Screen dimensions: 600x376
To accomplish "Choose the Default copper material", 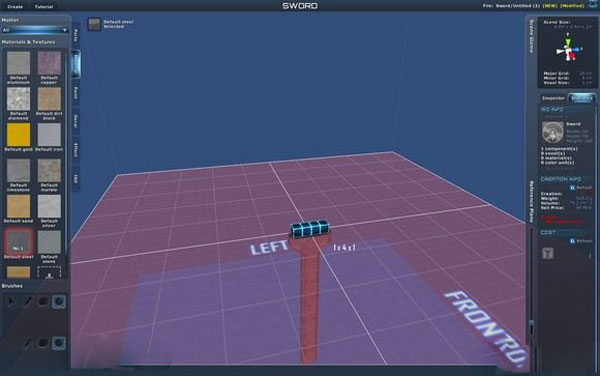I will (x=49, y=63).
